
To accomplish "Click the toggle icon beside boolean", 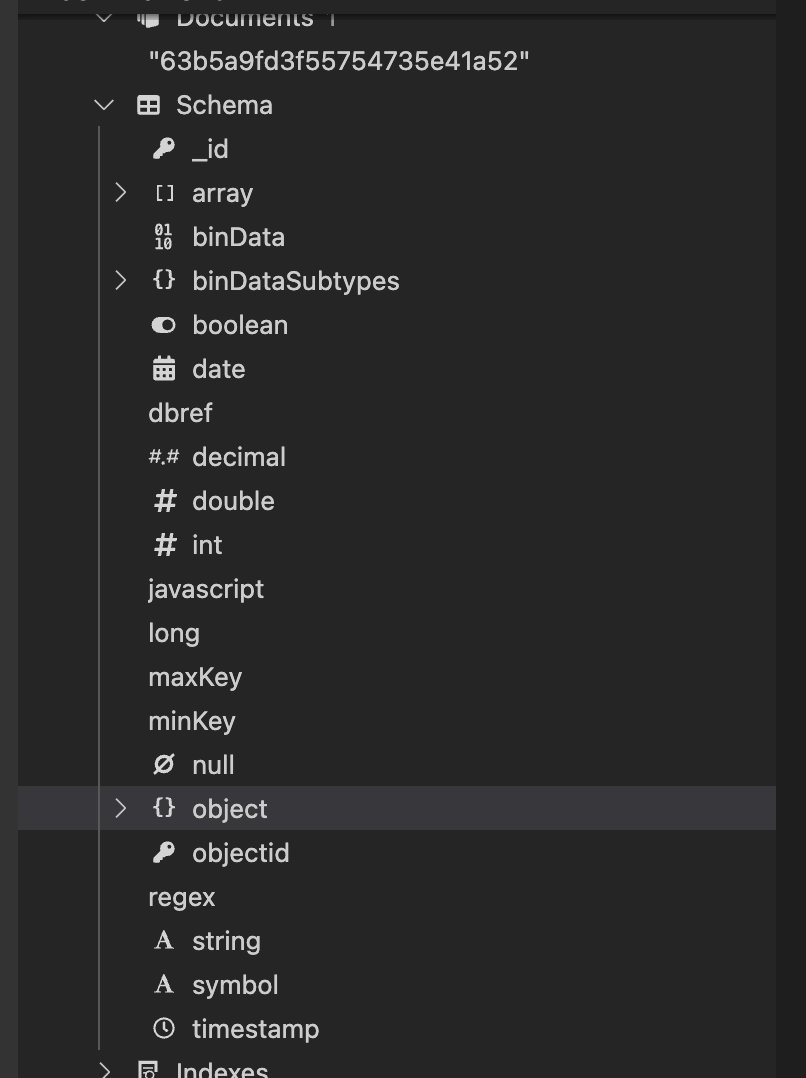I will [163, 325].
